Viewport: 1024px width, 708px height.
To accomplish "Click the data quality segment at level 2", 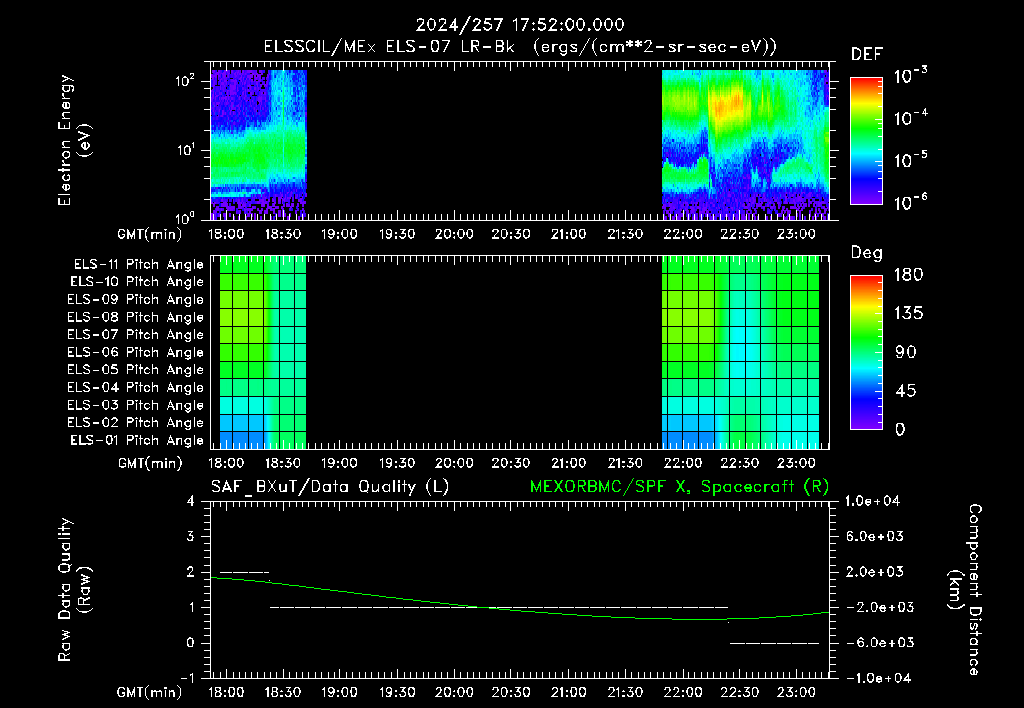I will click(x=244, y=572).
